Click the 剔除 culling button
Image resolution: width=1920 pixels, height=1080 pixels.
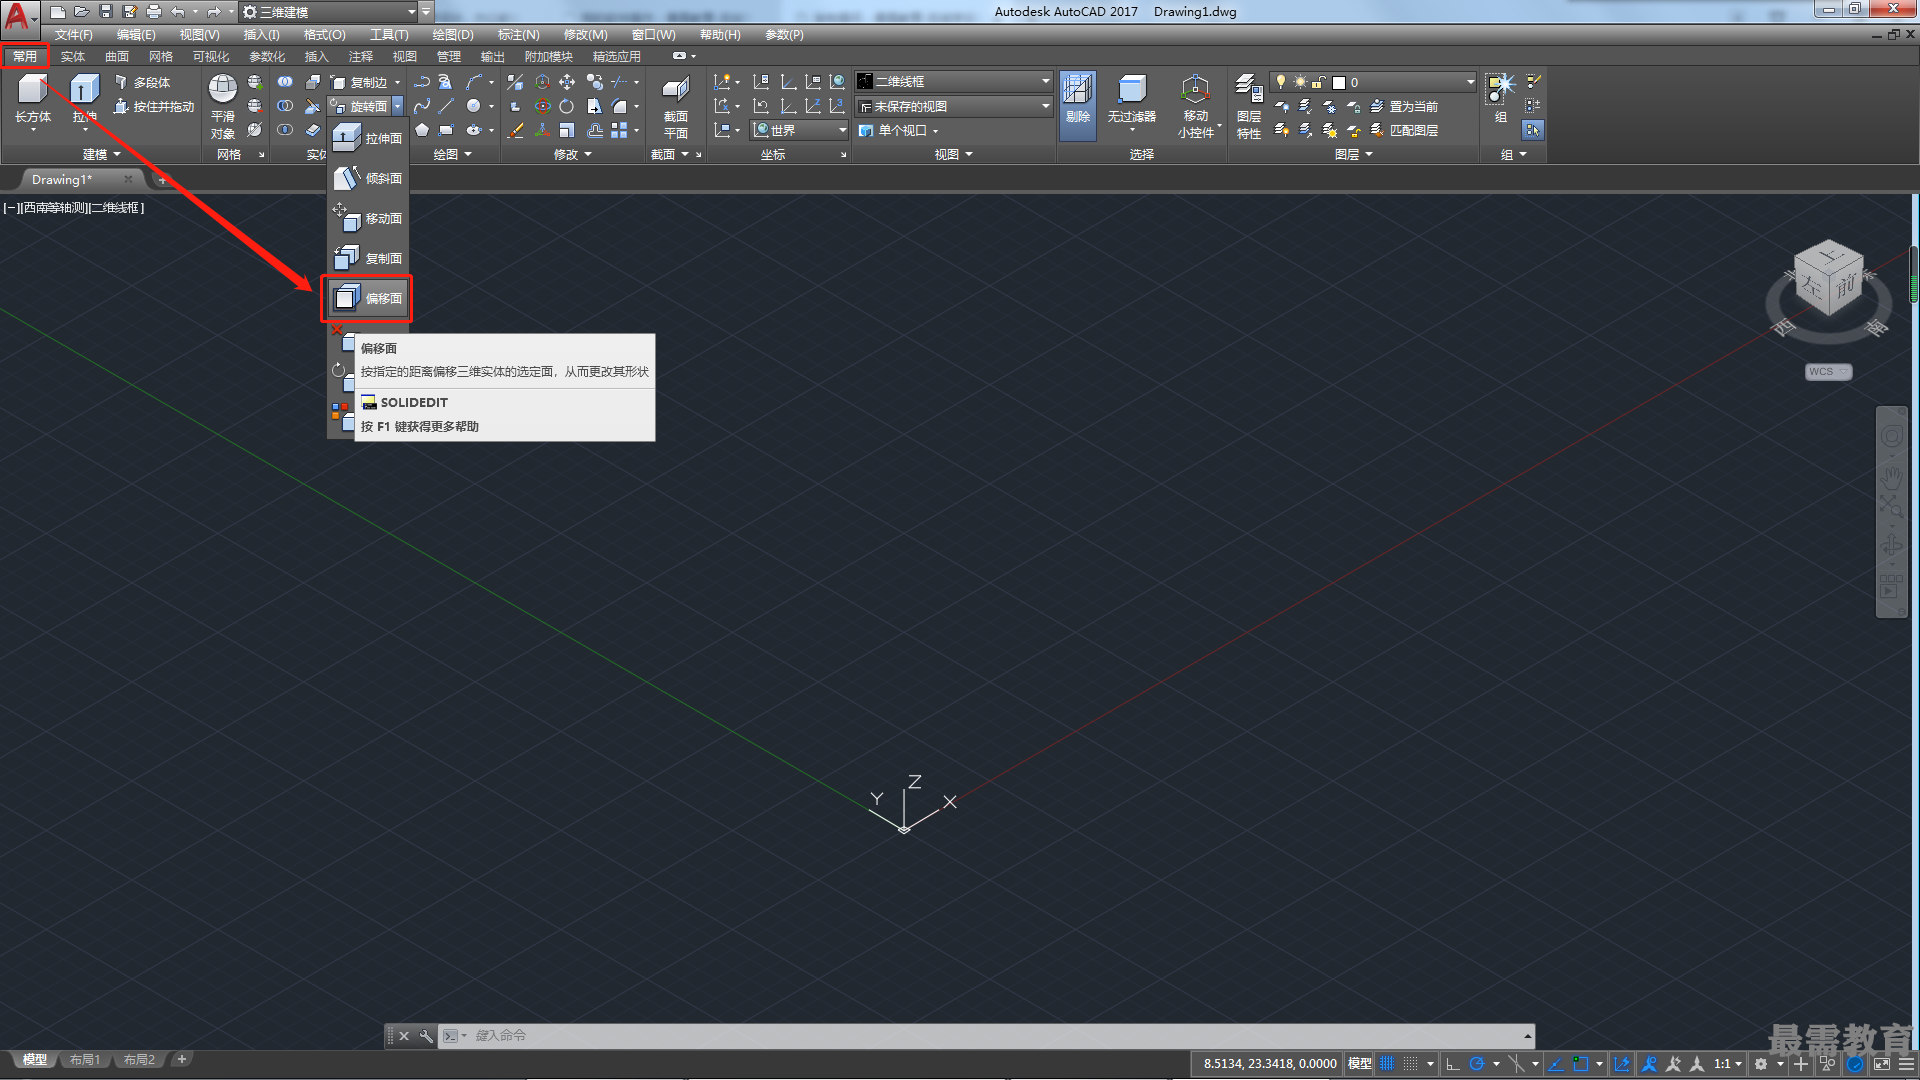click(x=1077, y=104)
